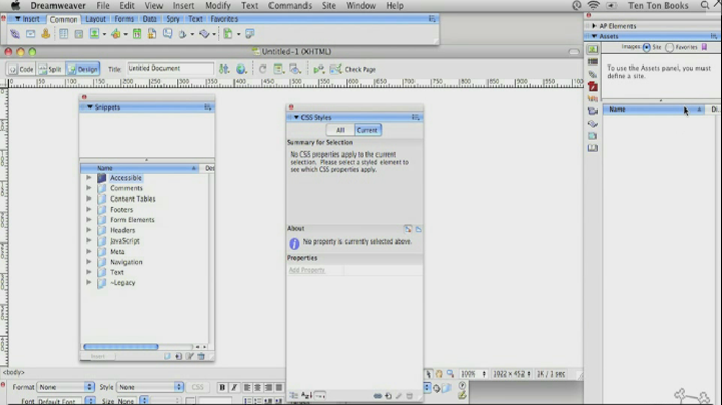Click the View Options icon in document toolbar
The image size is (722, 405).
coord(279,69)
